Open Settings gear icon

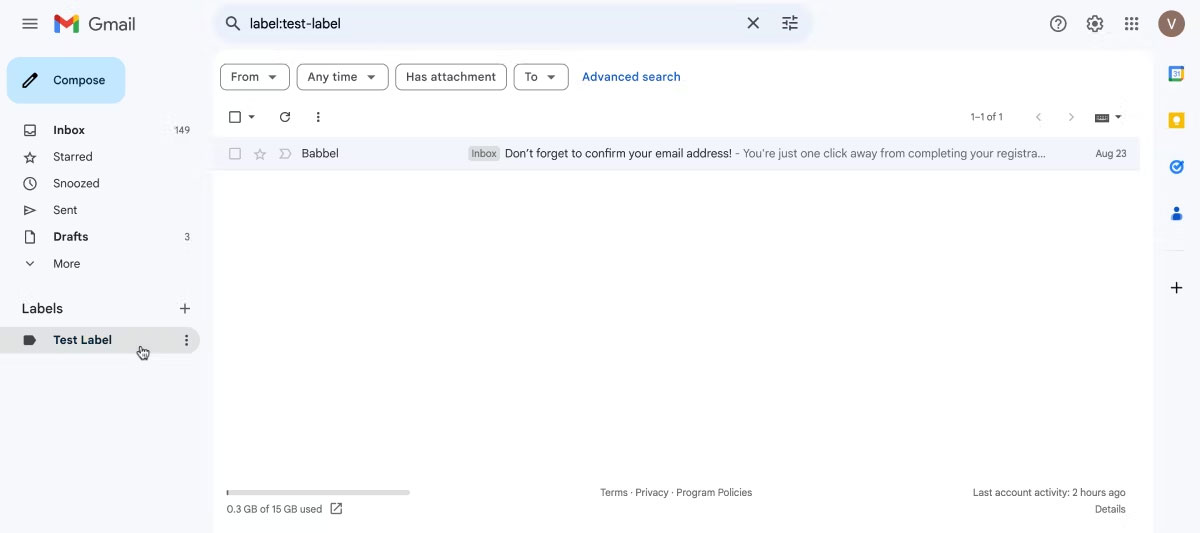(x=1095, y=24)
